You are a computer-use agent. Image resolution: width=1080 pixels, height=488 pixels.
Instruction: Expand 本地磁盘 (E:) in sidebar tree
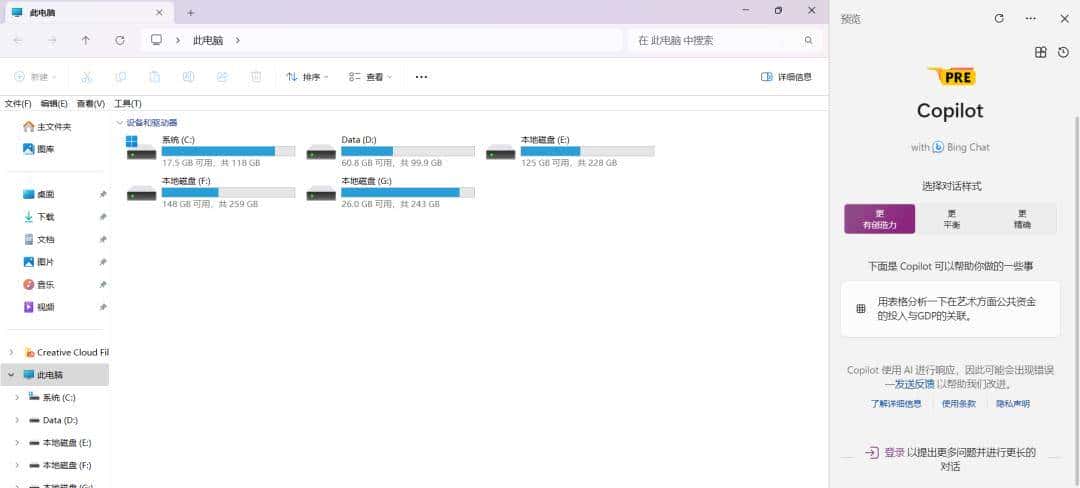pyautogui.click(x=17, y=443)
